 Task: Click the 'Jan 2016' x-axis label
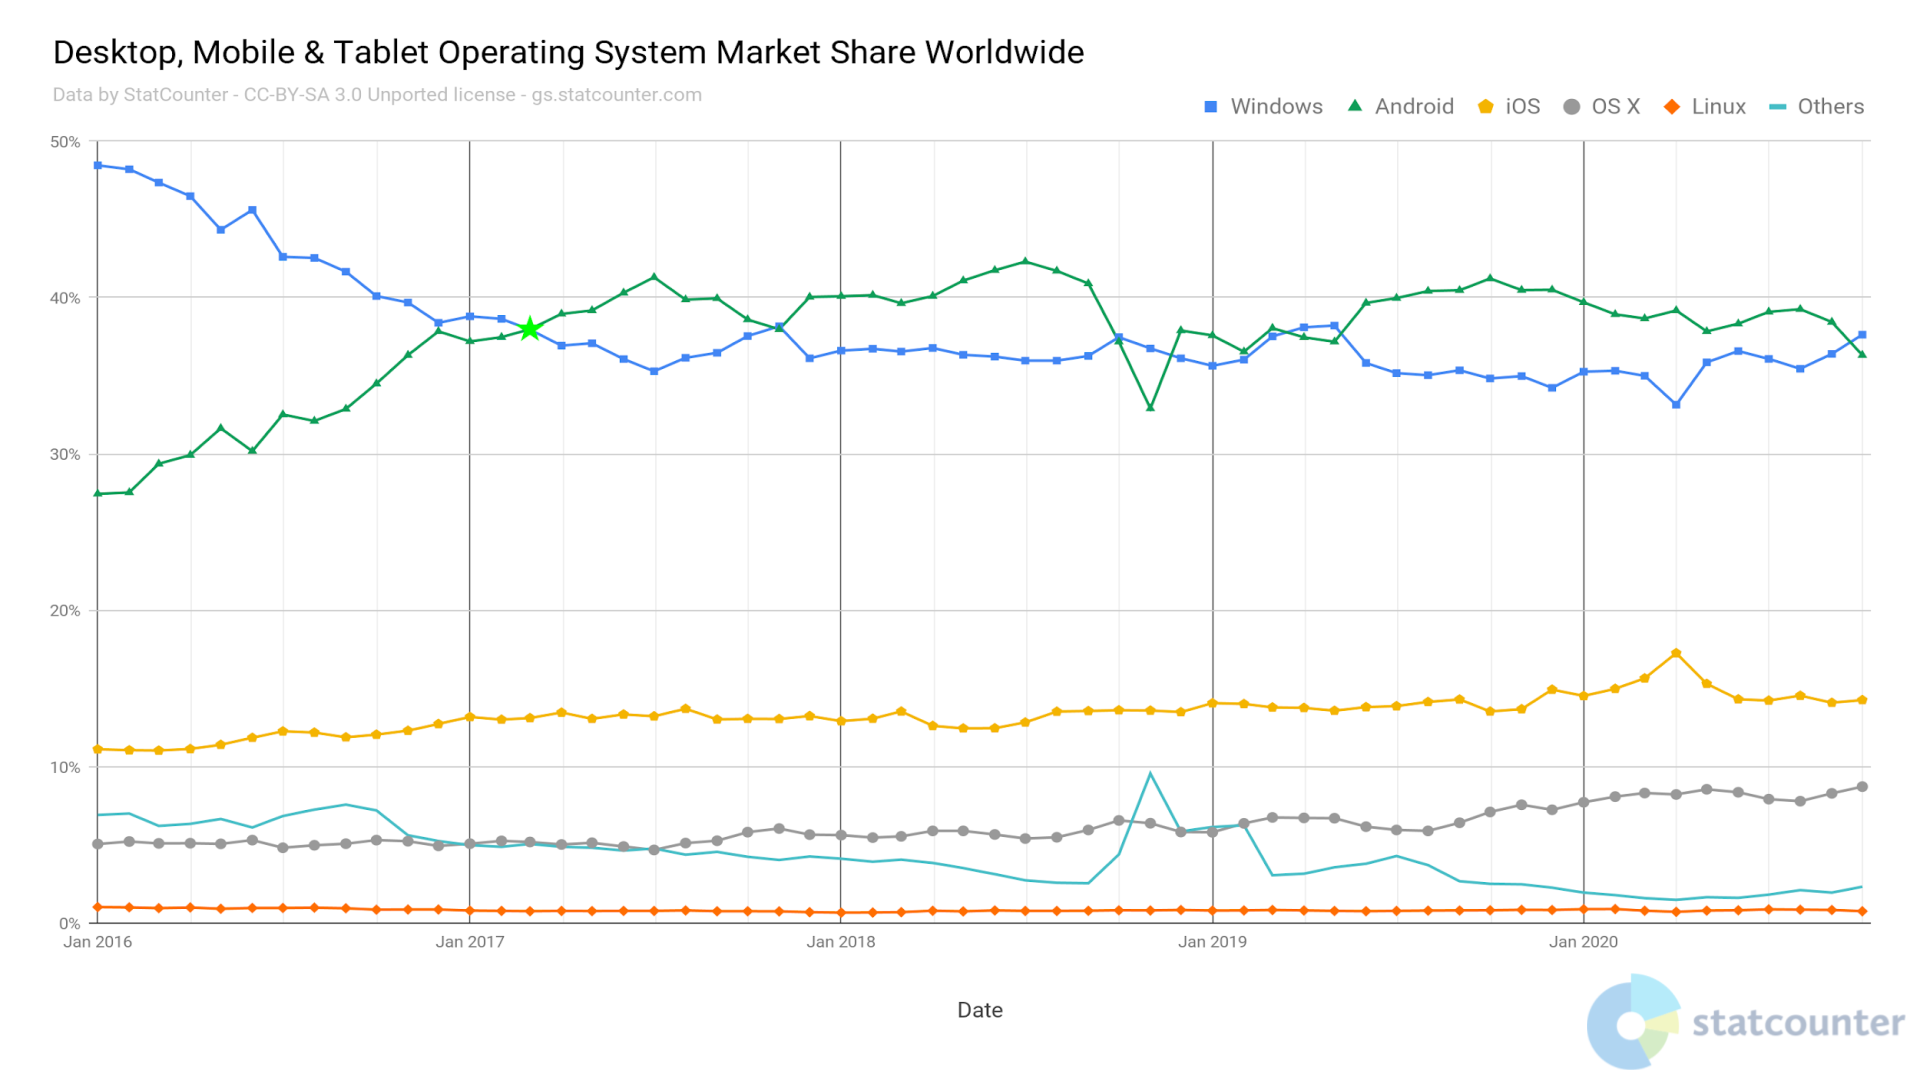coord(97,942)
